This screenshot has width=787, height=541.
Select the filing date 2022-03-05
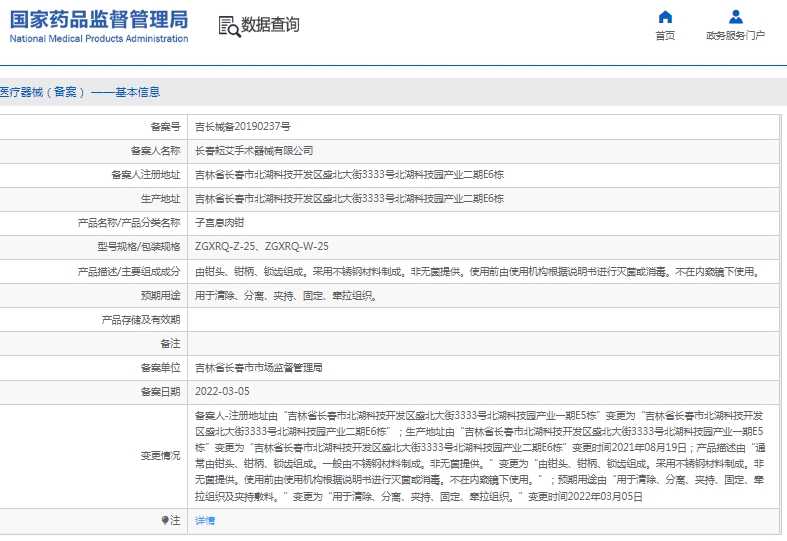(x=222, y=391)
